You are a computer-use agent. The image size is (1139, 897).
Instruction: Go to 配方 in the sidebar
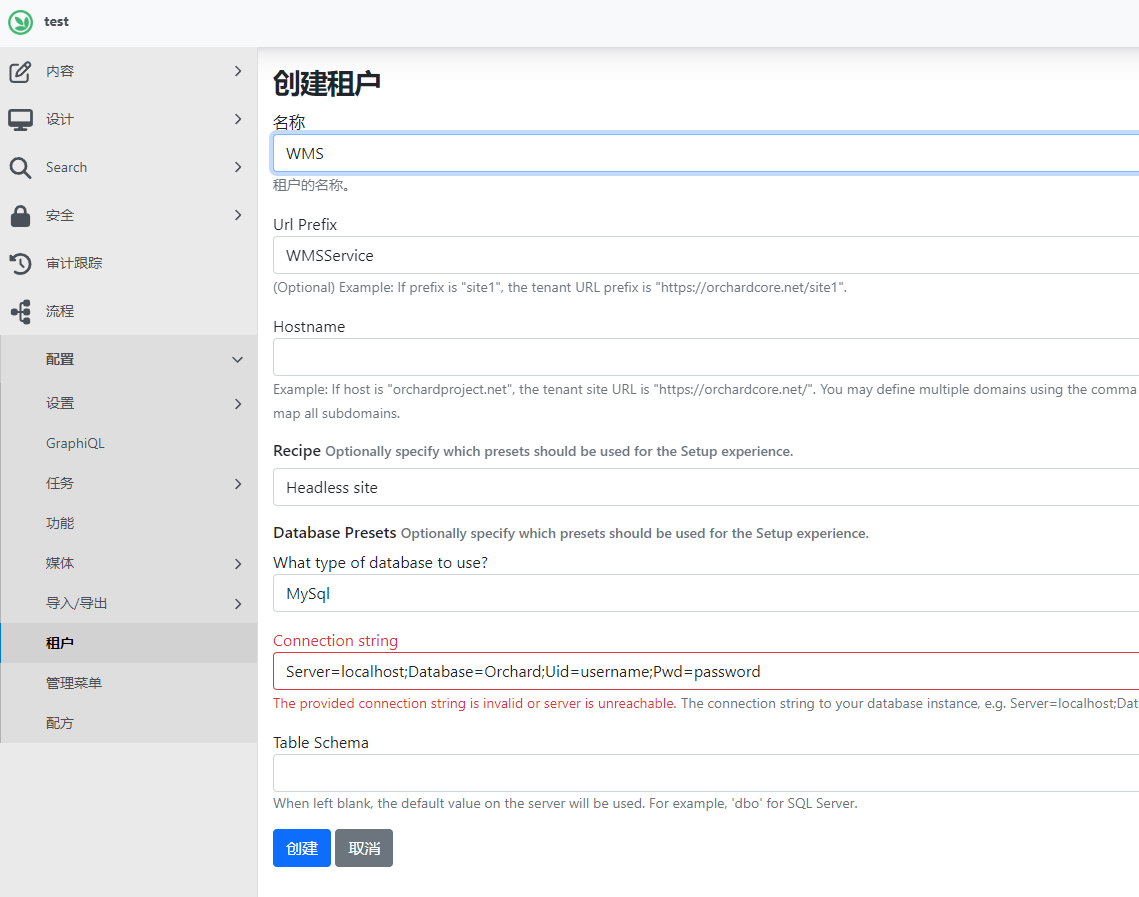[x=59, y=721]
